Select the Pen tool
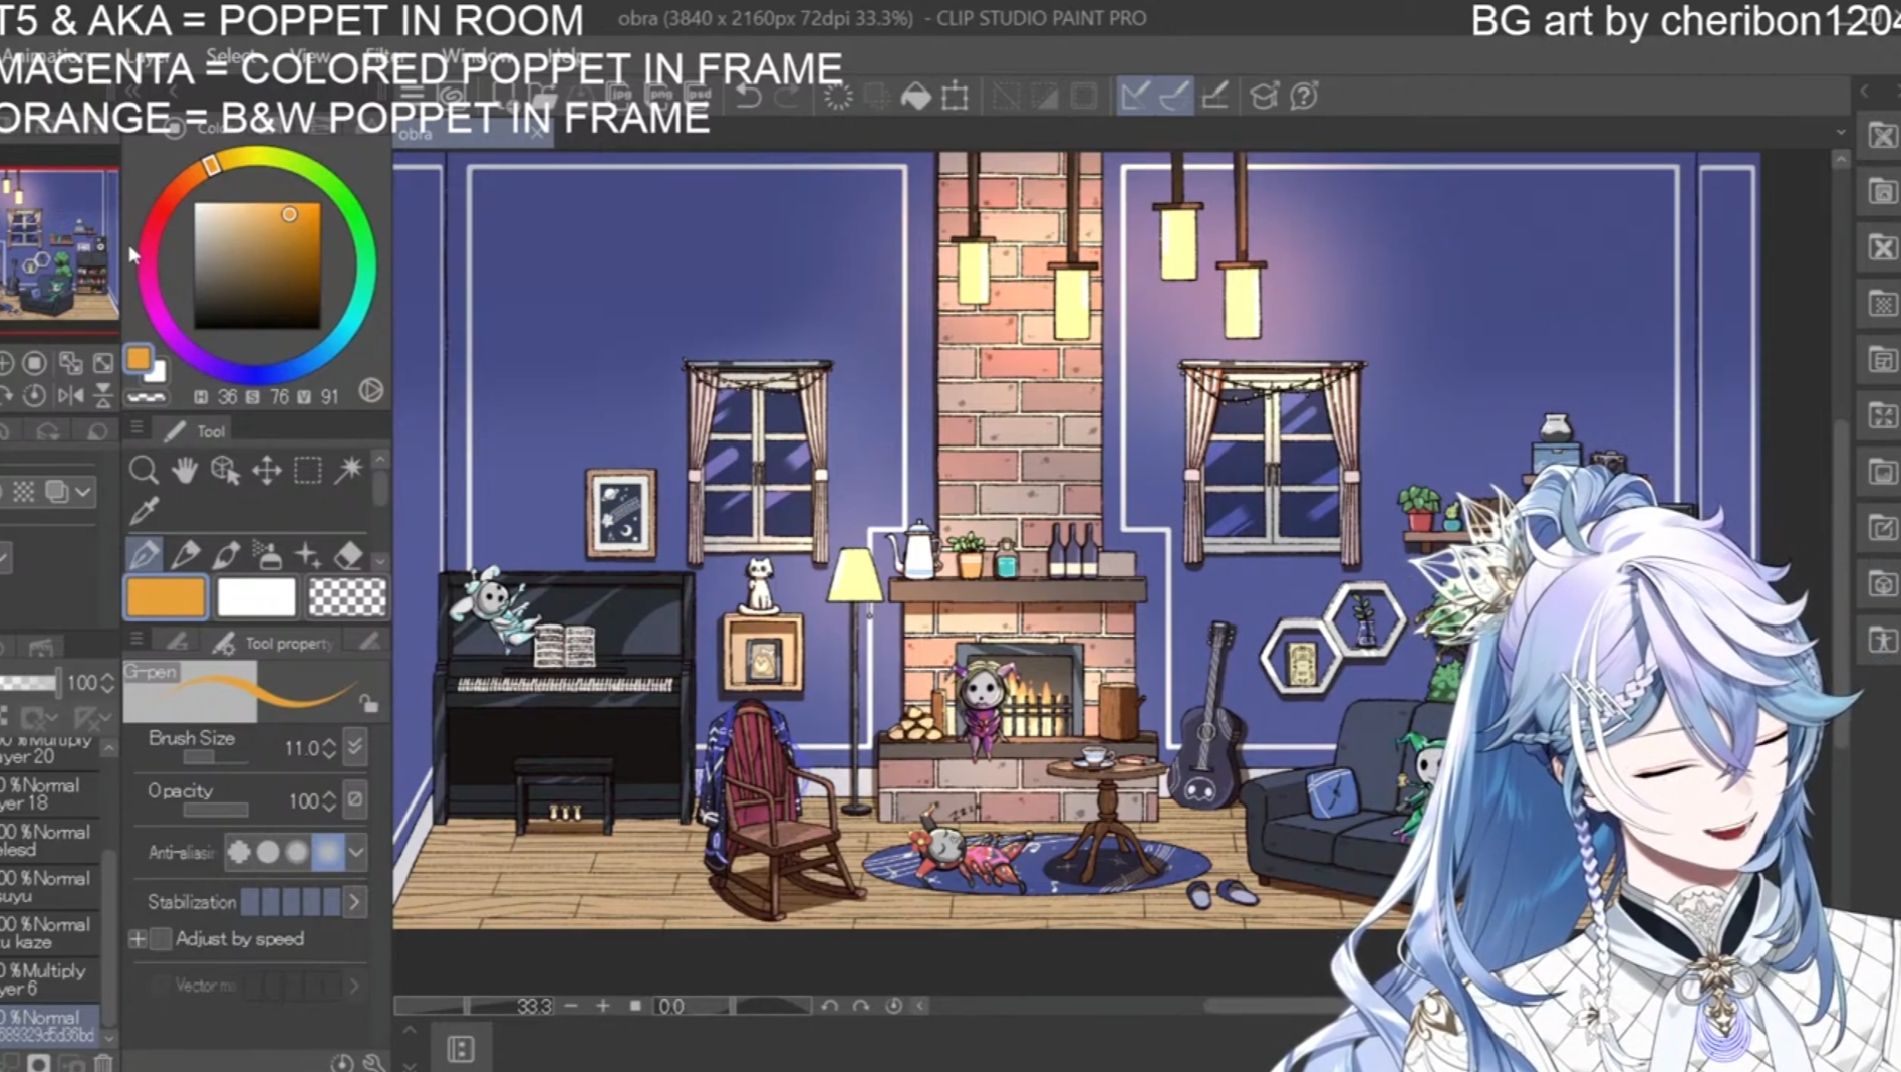1901x1072 pixels. point(144,554)
